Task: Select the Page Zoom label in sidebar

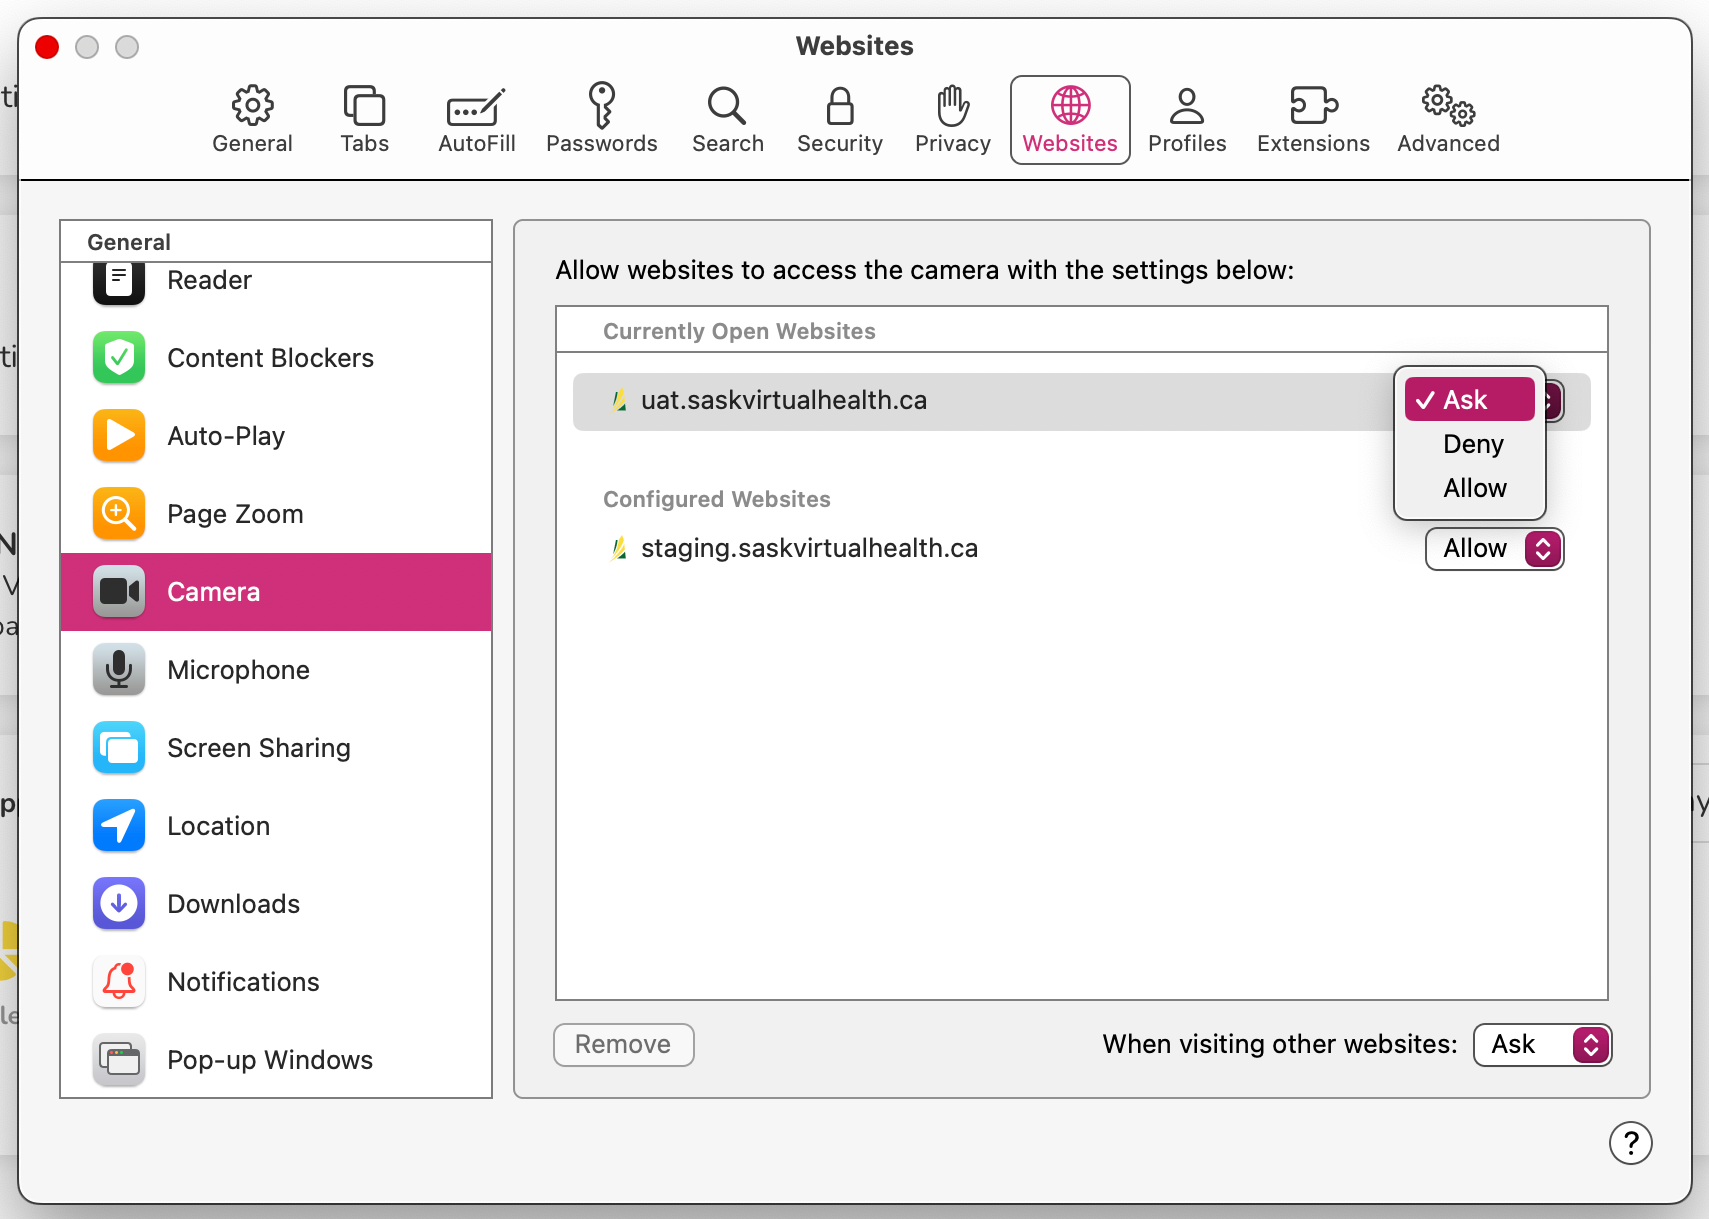Action: pos(235,514)
